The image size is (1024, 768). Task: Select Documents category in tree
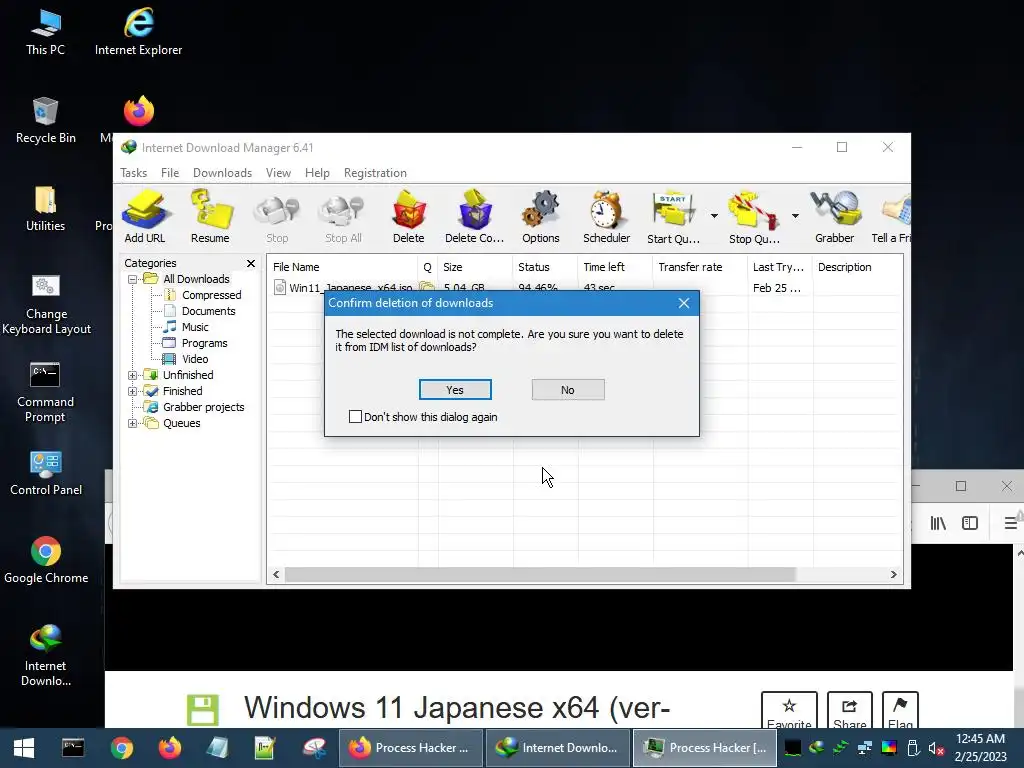208,312
